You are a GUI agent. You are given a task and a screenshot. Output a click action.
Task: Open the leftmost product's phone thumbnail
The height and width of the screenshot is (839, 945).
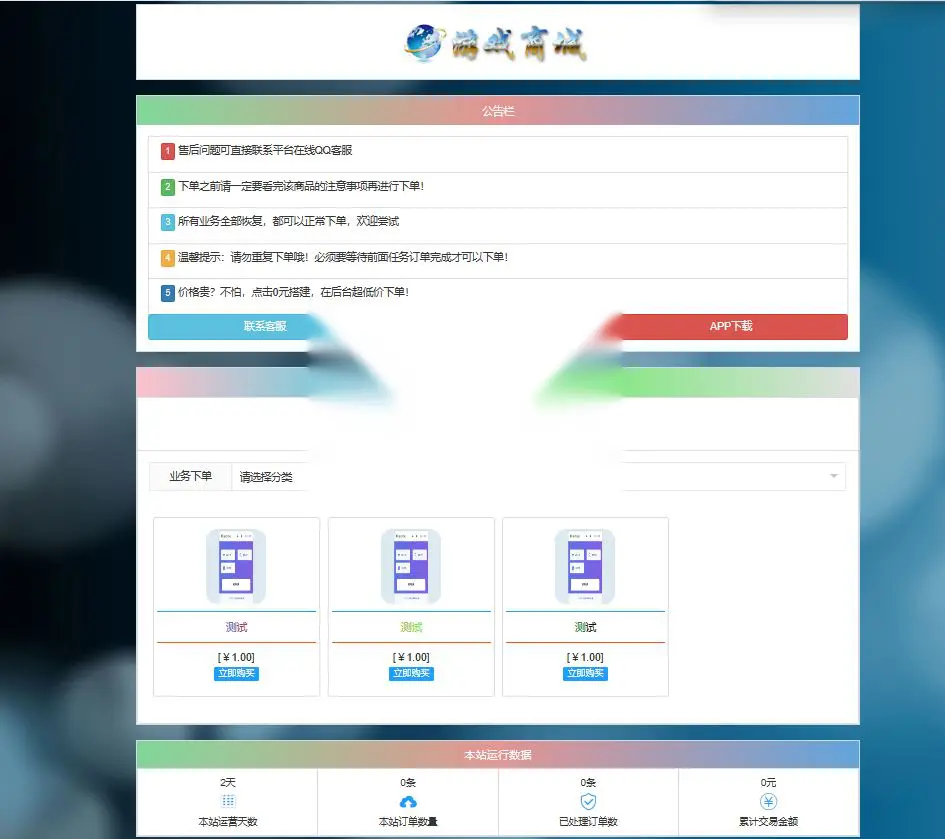point(236,566)
